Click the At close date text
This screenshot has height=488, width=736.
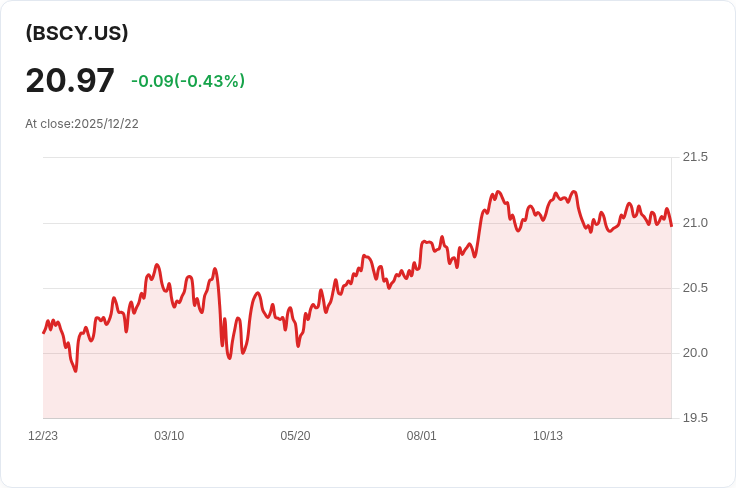82,124
